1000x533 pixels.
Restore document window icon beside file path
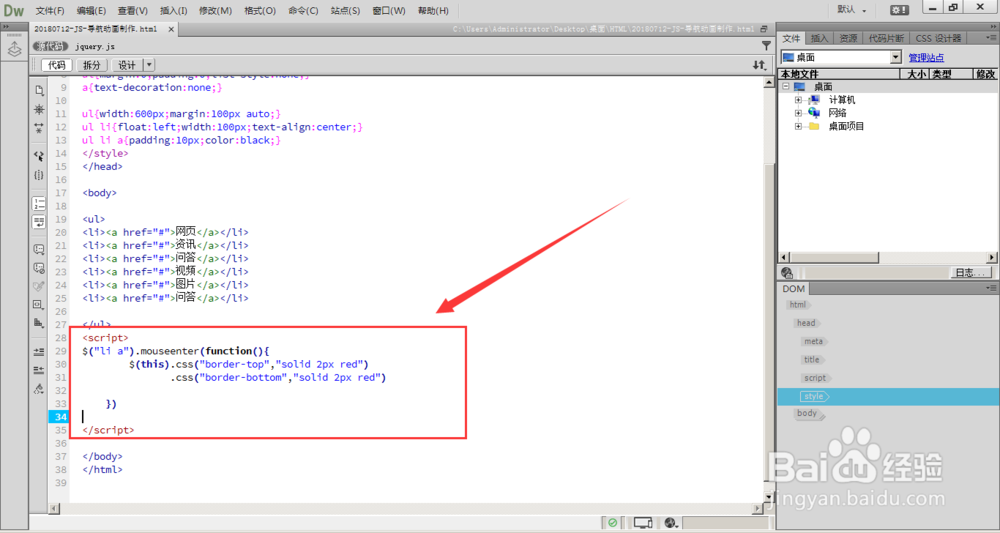coord(764,29)
